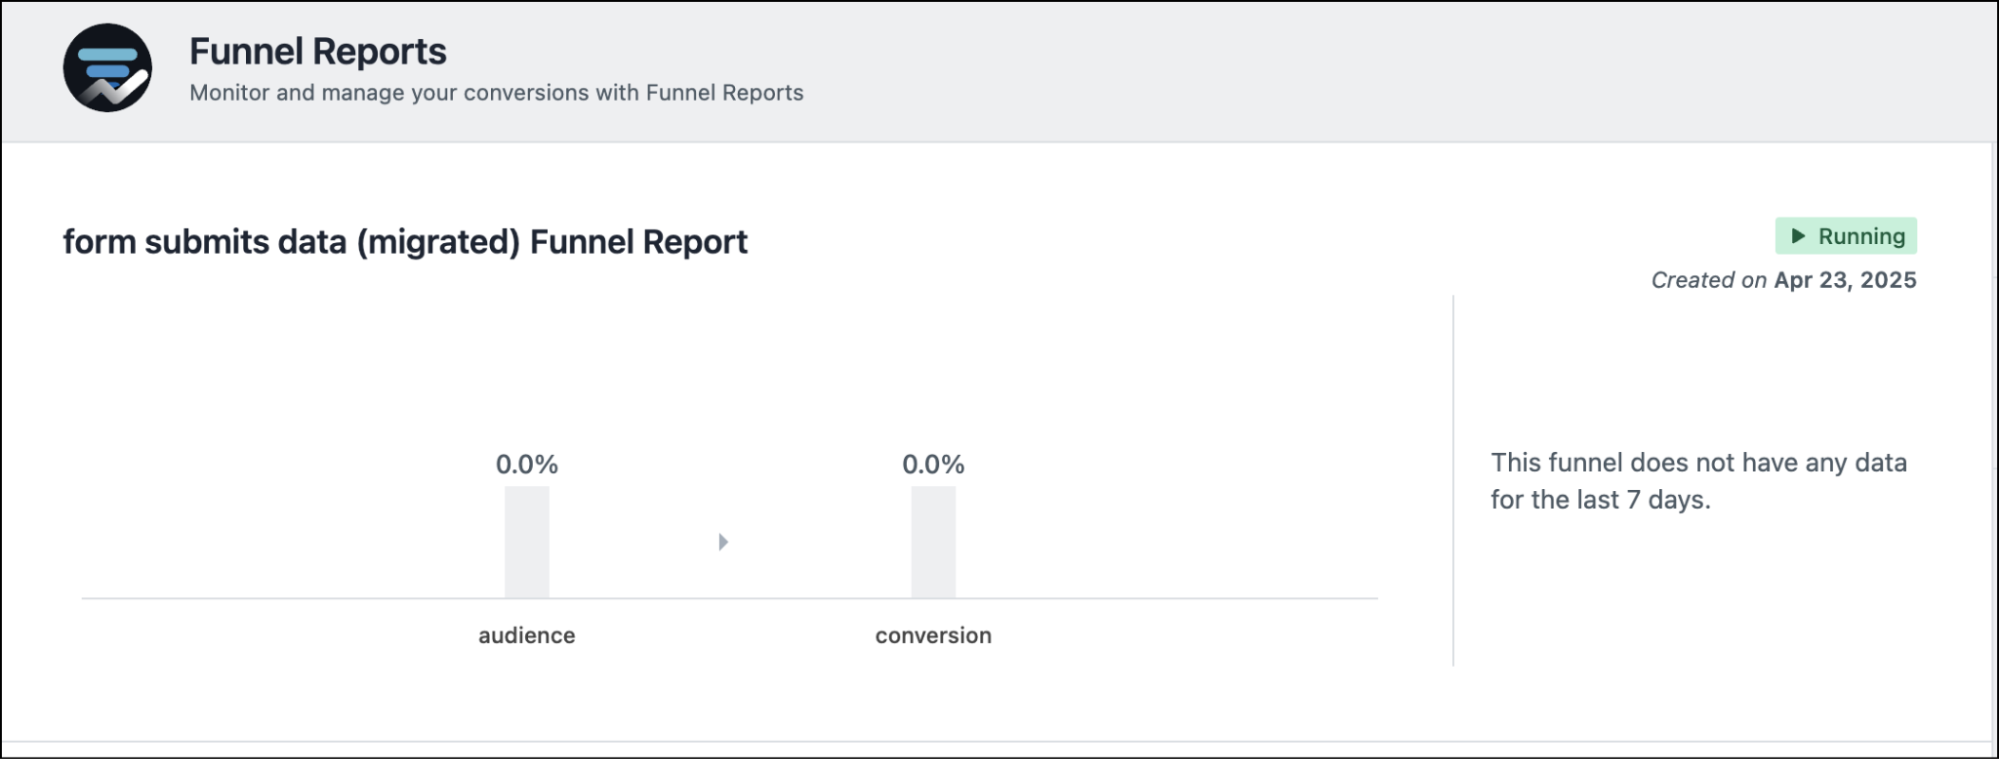Click the conversion step label

(933, 635)
